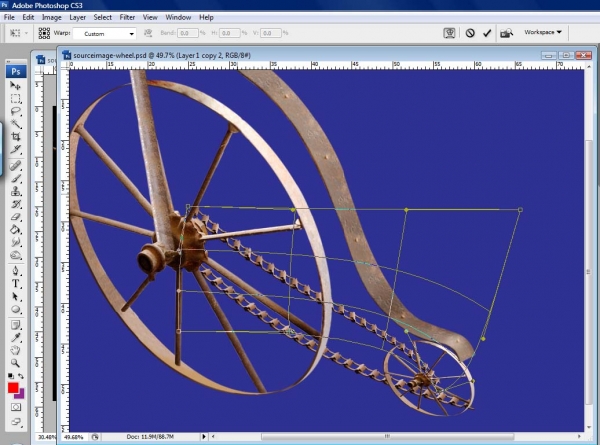Viewport: 600px width, 445px height.
Task: Open the Layer menu
Action: (x=77, y=17)
